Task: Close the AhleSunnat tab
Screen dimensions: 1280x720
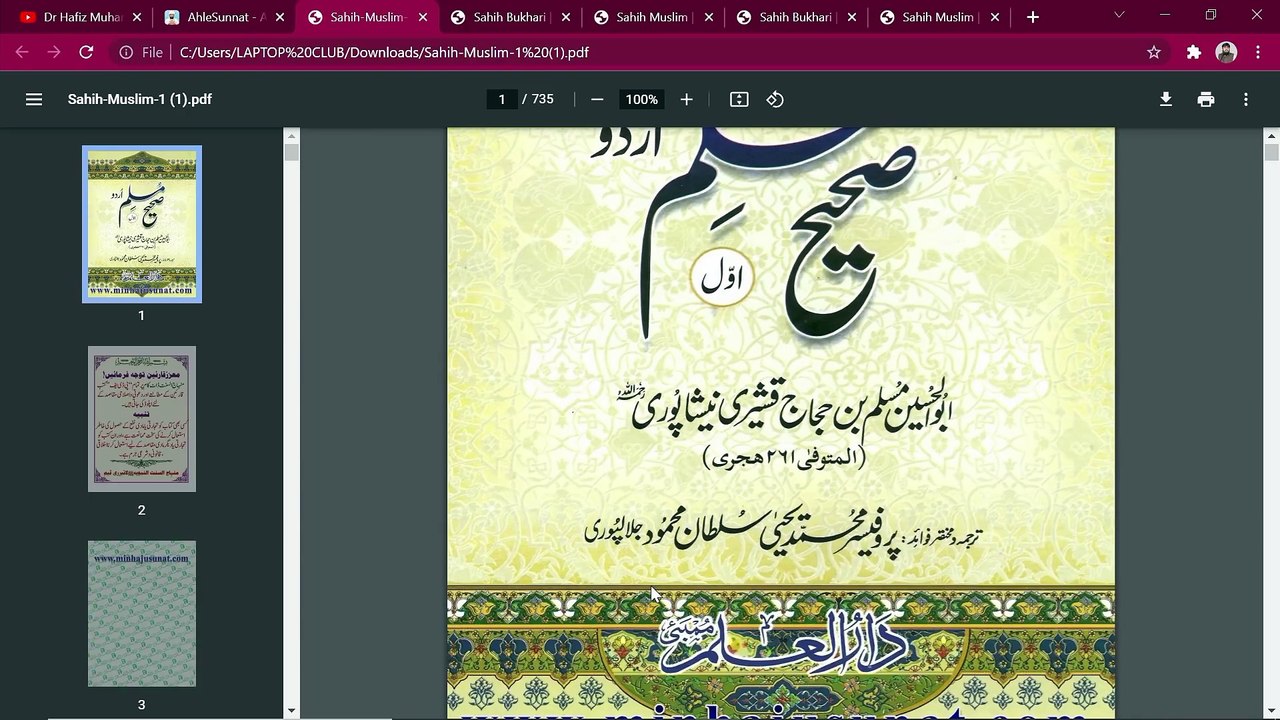Action: tap(280, 17)
